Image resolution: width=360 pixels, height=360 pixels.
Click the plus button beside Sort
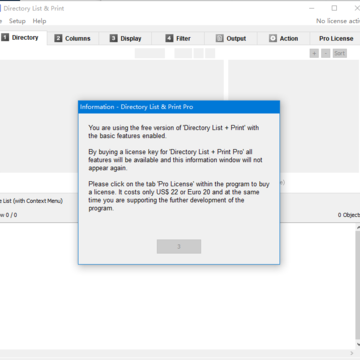pos(314,53)
